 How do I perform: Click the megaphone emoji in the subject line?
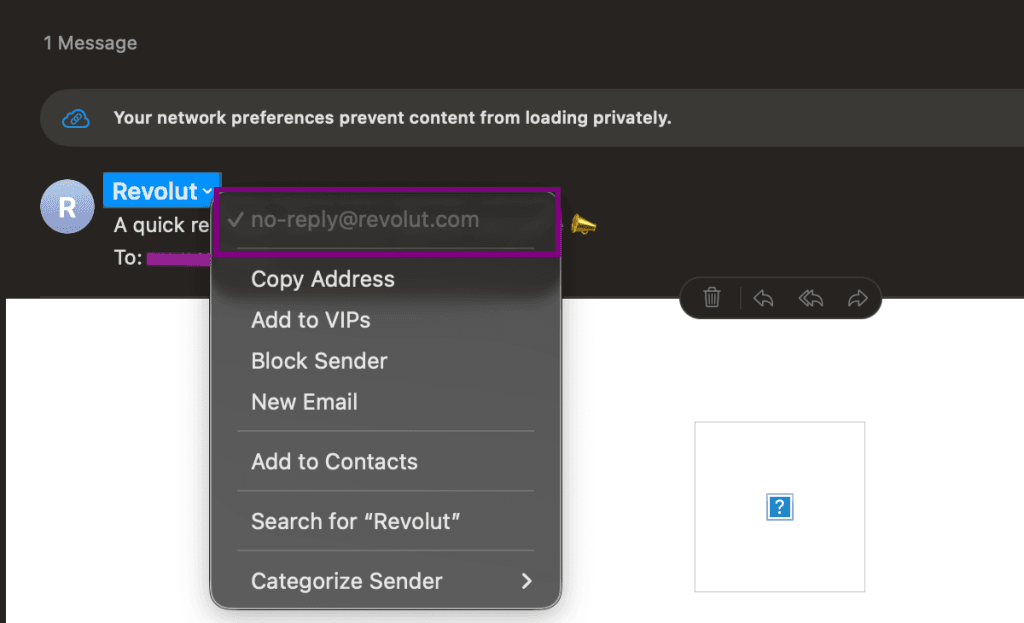[582, 224]
